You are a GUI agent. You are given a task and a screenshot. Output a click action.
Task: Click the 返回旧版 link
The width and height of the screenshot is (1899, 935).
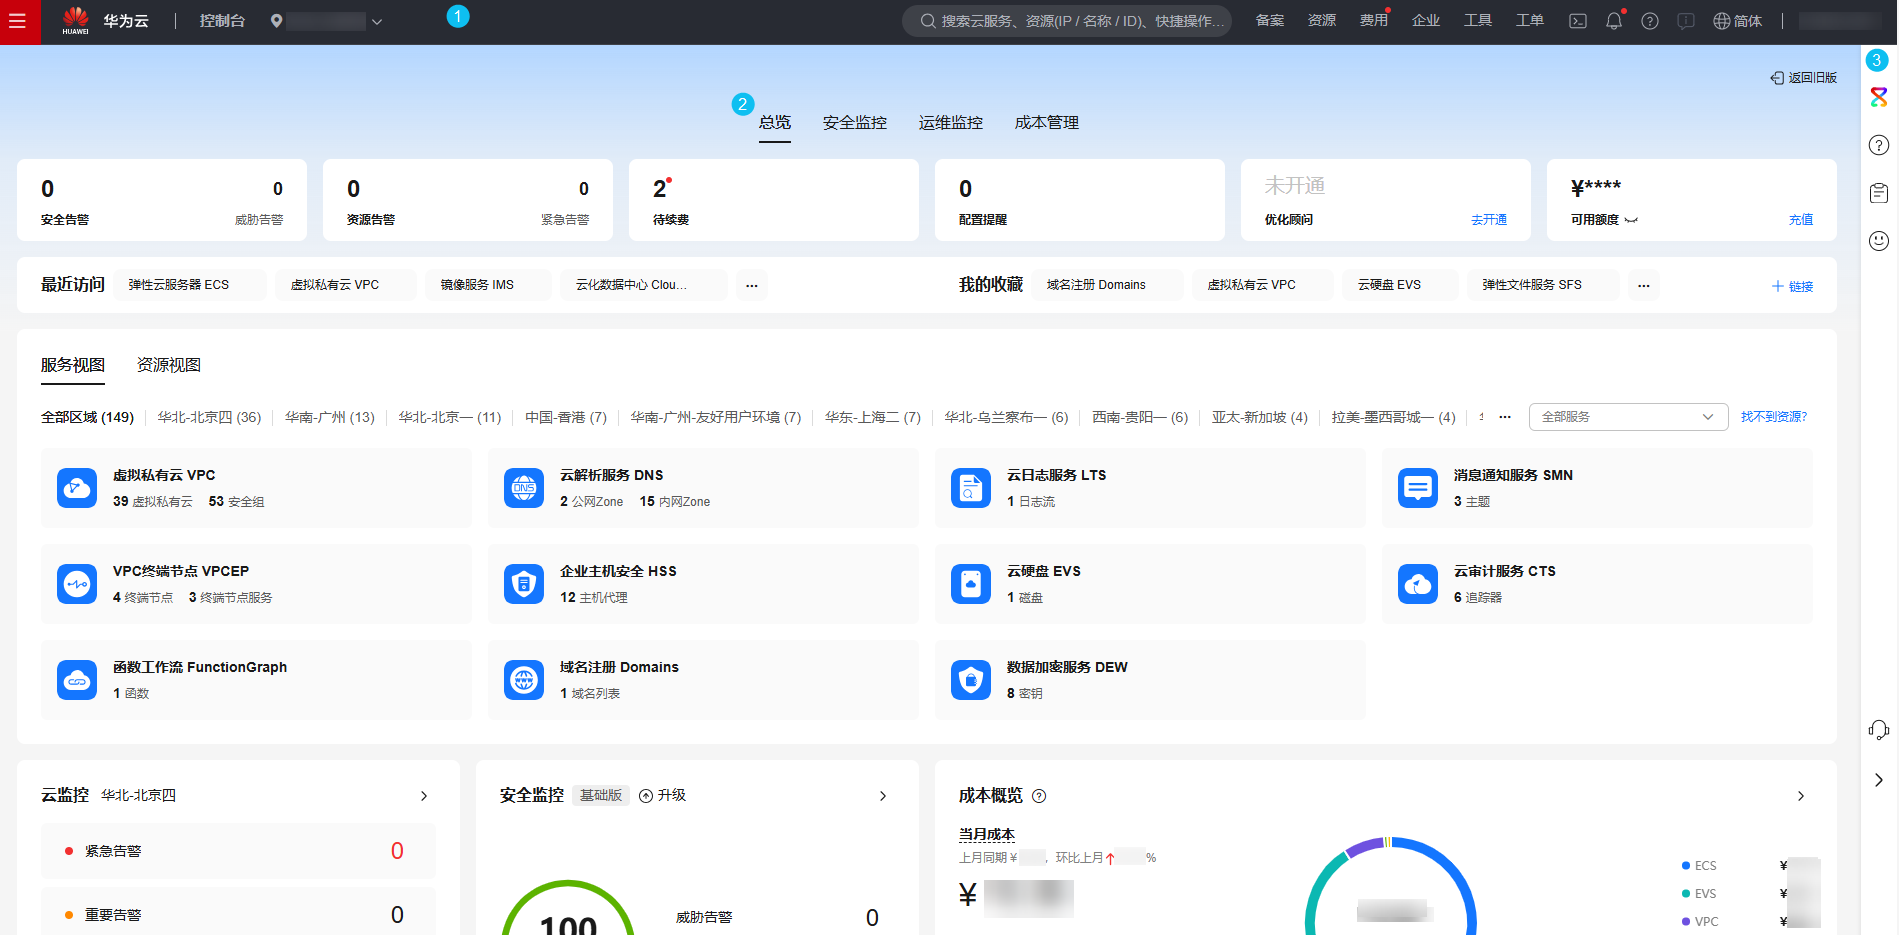click(x=1804, y=78)
